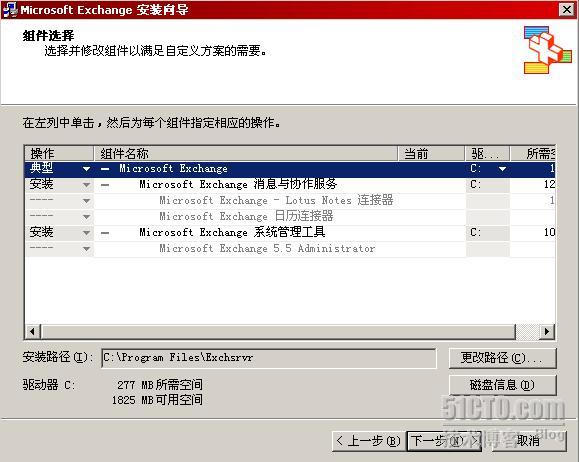Click the 更改路径 button
The image size is (579, 462).
coord(503,358)
